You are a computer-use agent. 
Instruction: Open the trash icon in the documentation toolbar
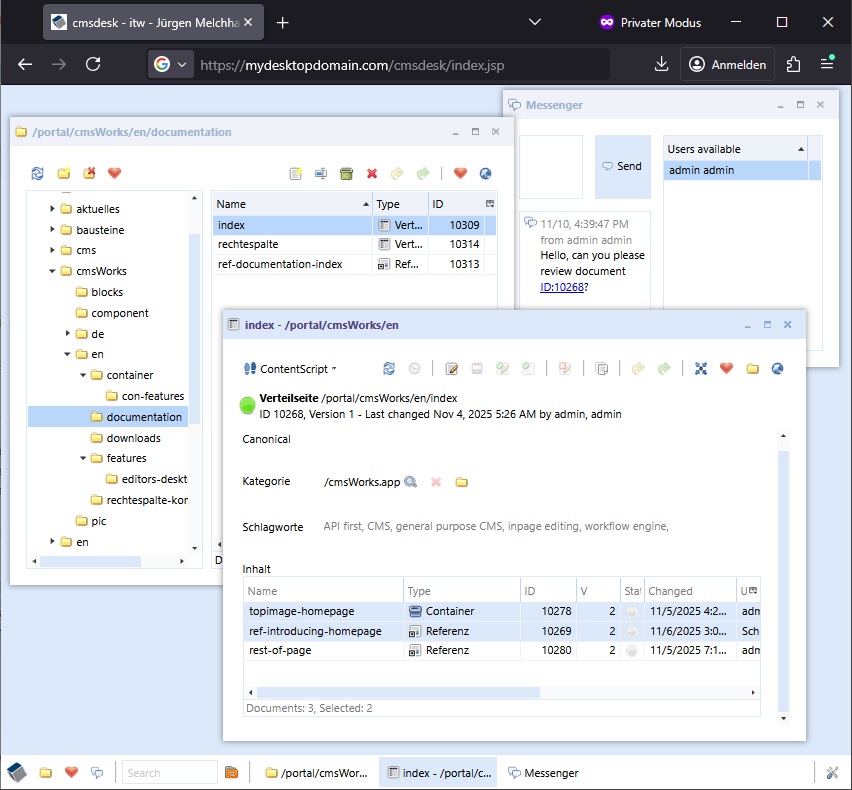346,173
